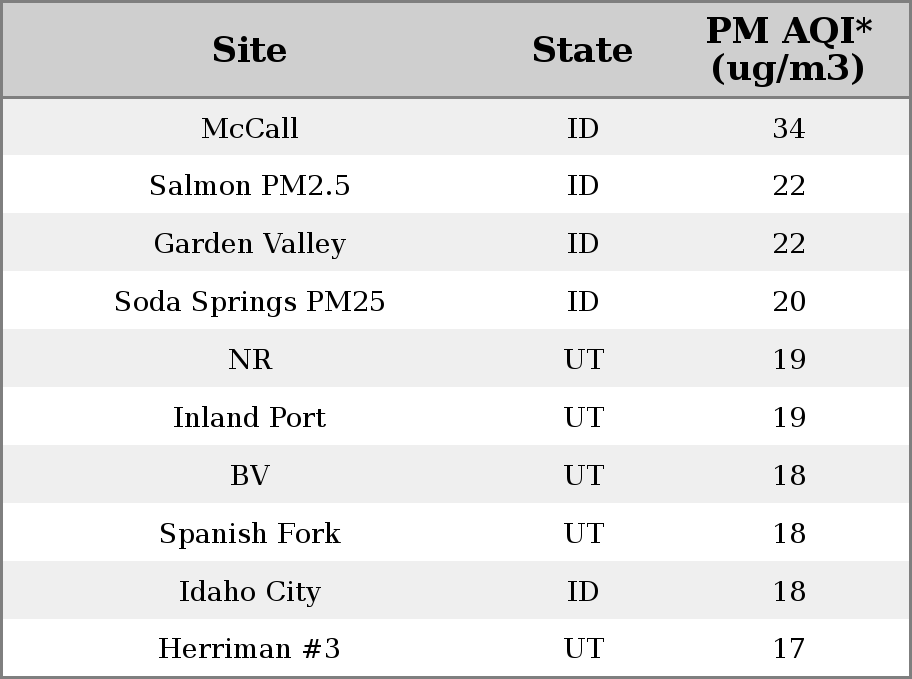Click the State column header

click(x=582, y=50)
